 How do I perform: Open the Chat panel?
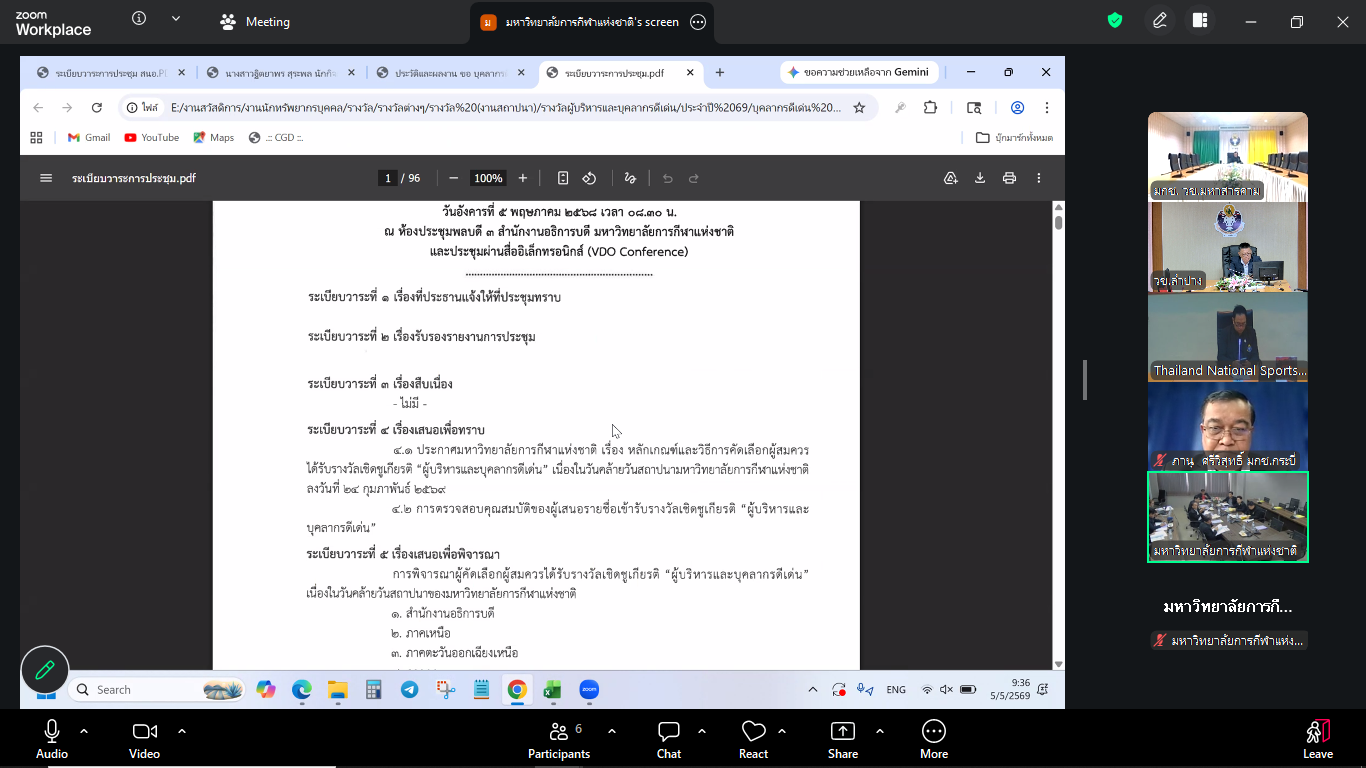669,740
